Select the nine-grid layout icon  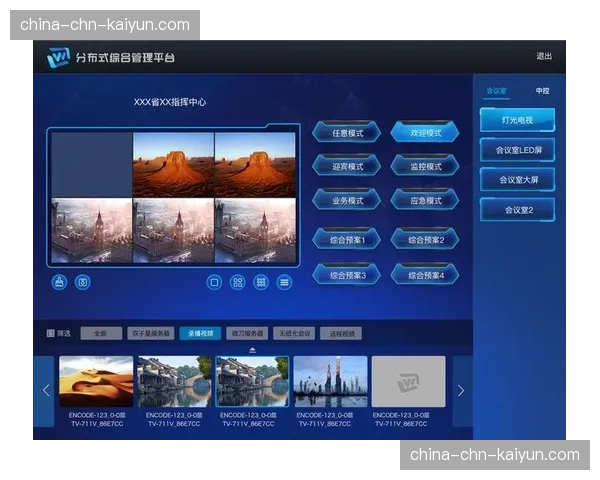(261, 282)
